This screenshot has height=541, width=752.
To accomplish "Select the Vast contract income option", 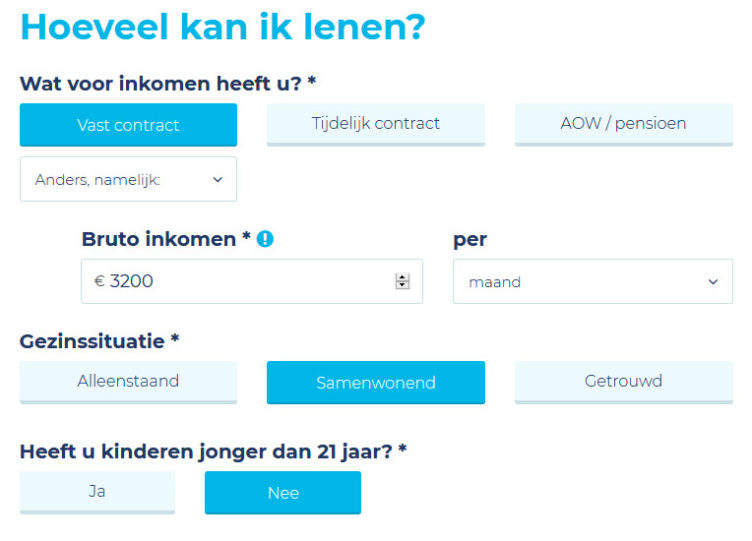I will [128, 125].
